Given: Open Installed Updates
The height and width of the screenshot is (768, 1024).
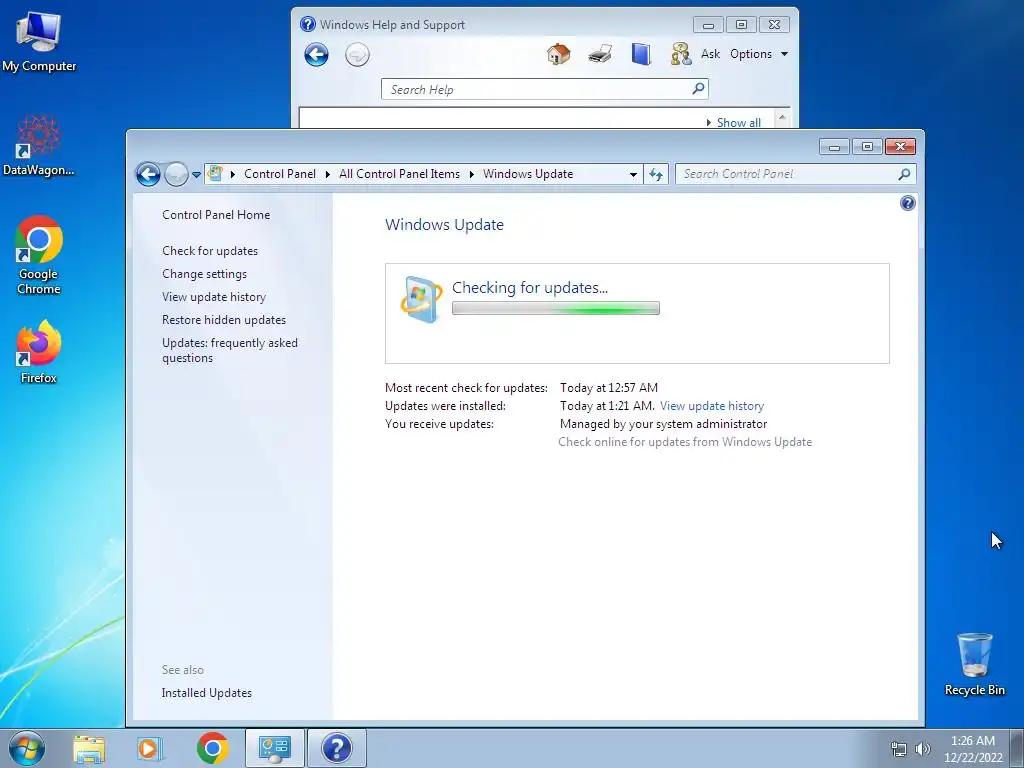Looking at the screenshot, I should click(206, 693).
